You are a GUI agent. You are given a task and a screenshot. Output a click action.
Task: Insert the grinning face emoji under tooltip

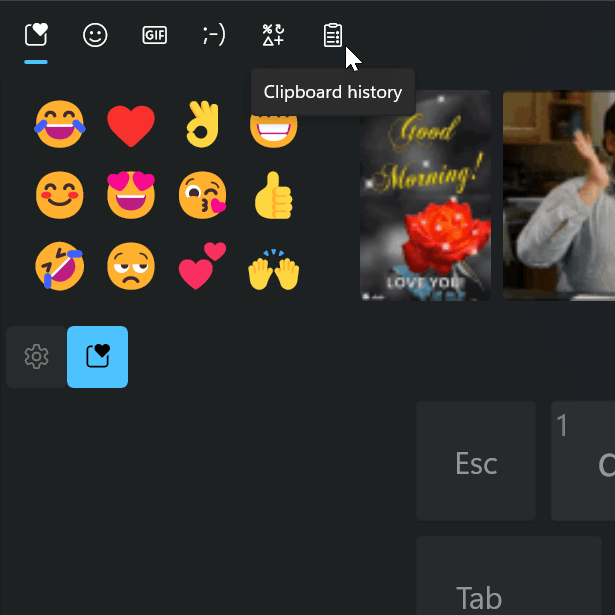pyautogui.click(x=274, y=131)
